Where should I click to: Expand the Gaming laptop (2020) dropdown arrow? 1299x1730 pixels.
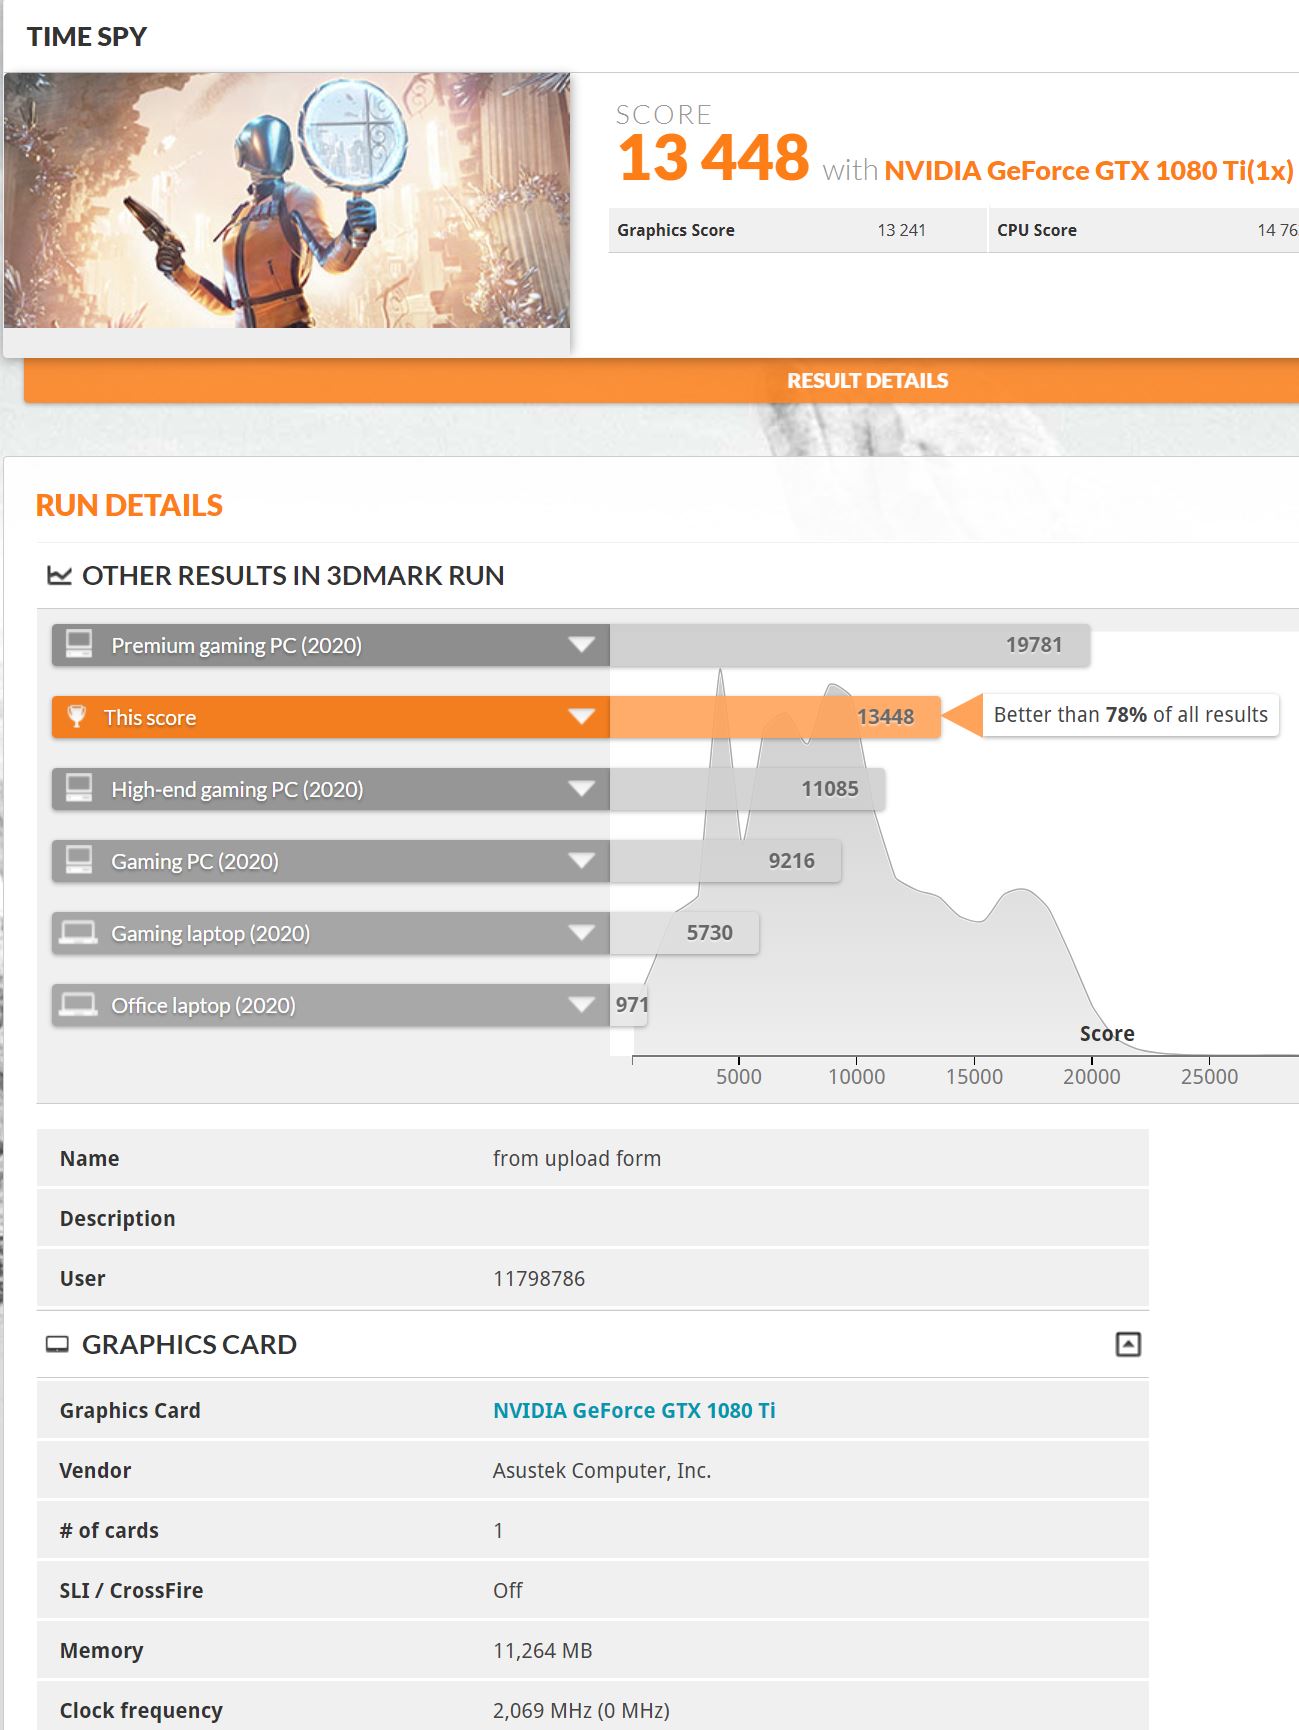[x=581, y=933]
